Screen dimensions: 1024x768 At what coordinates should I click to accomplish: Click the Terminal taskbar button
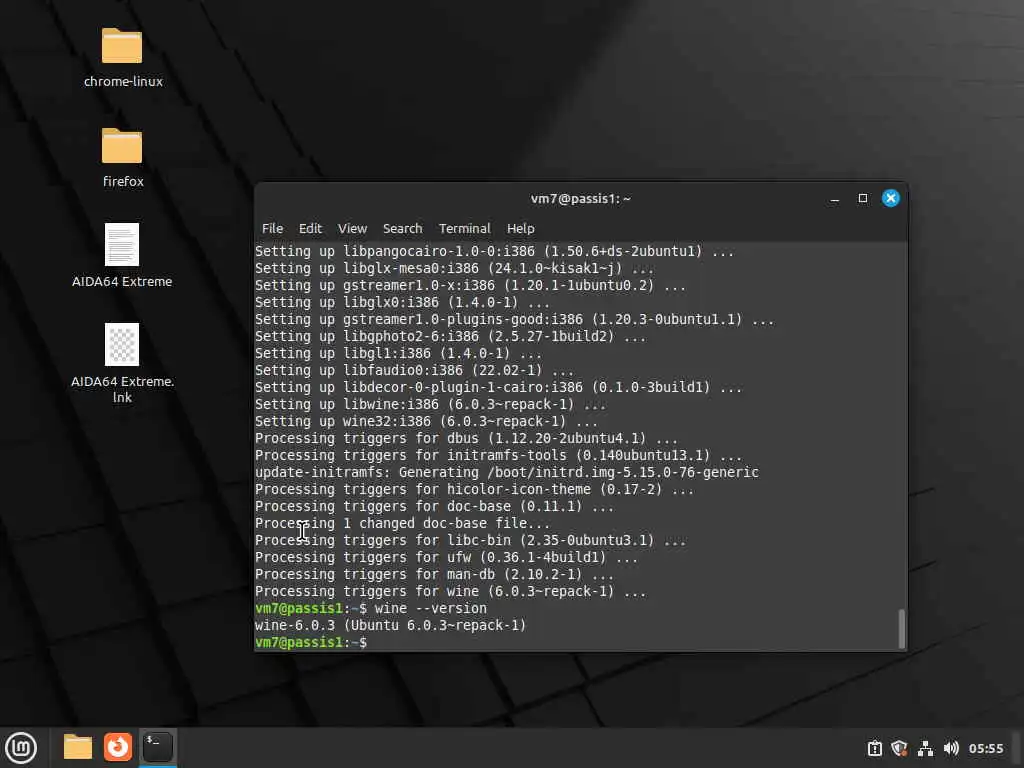pos(157,747)
